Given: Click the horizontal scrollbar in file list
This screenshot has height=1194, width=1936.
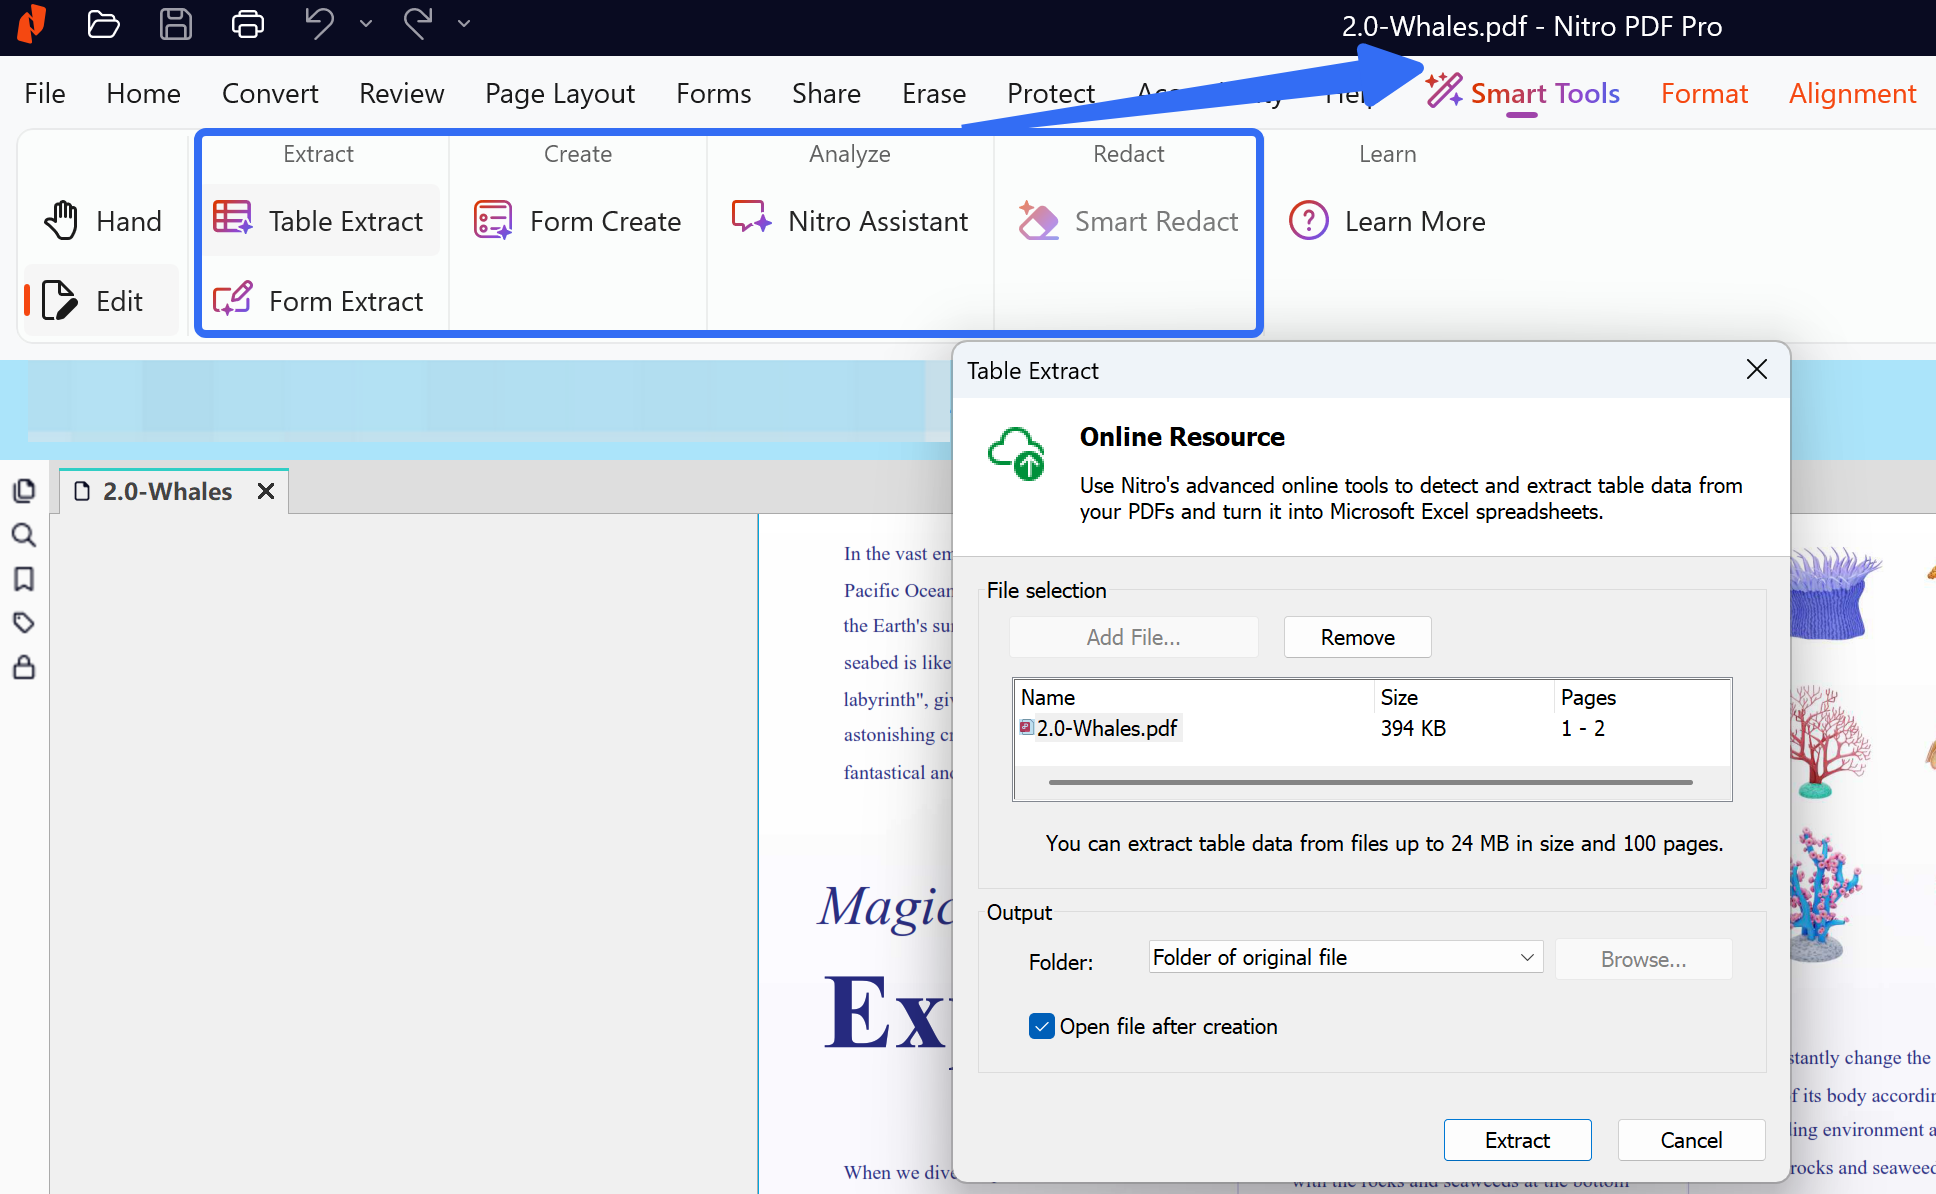Looking at the screenshot, I should 1371,782.
